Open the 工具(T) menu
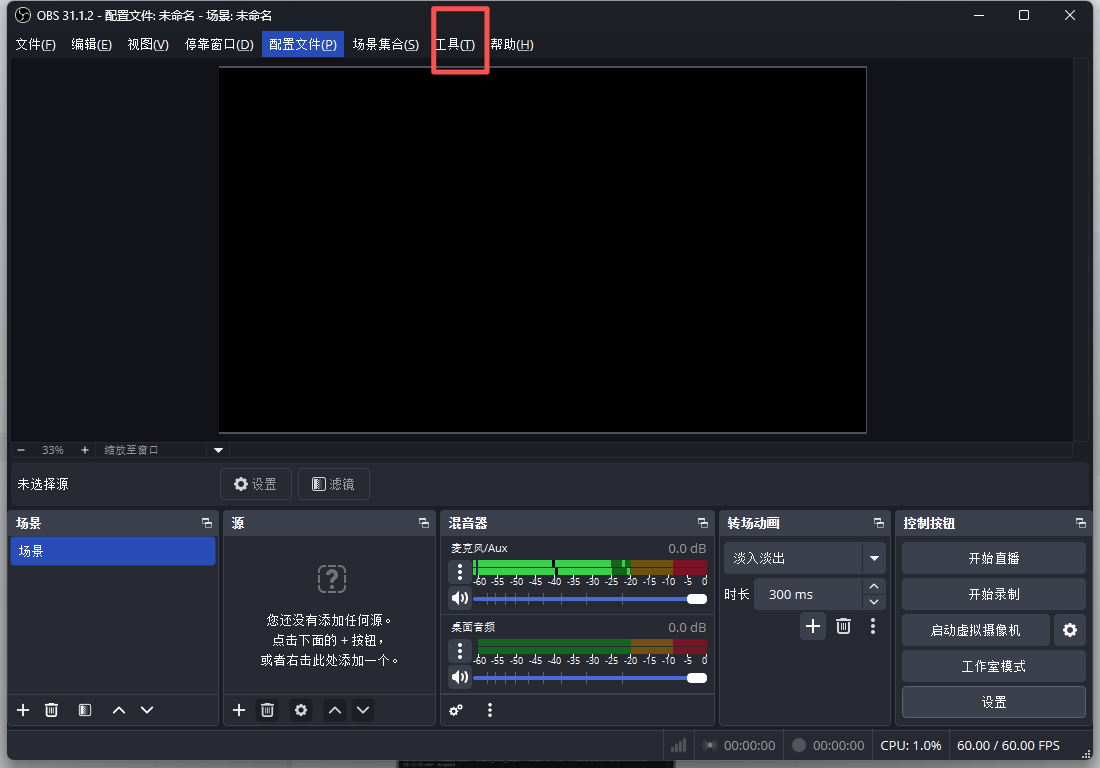This screenshot has height=768, width=1100. coord(455,44)
